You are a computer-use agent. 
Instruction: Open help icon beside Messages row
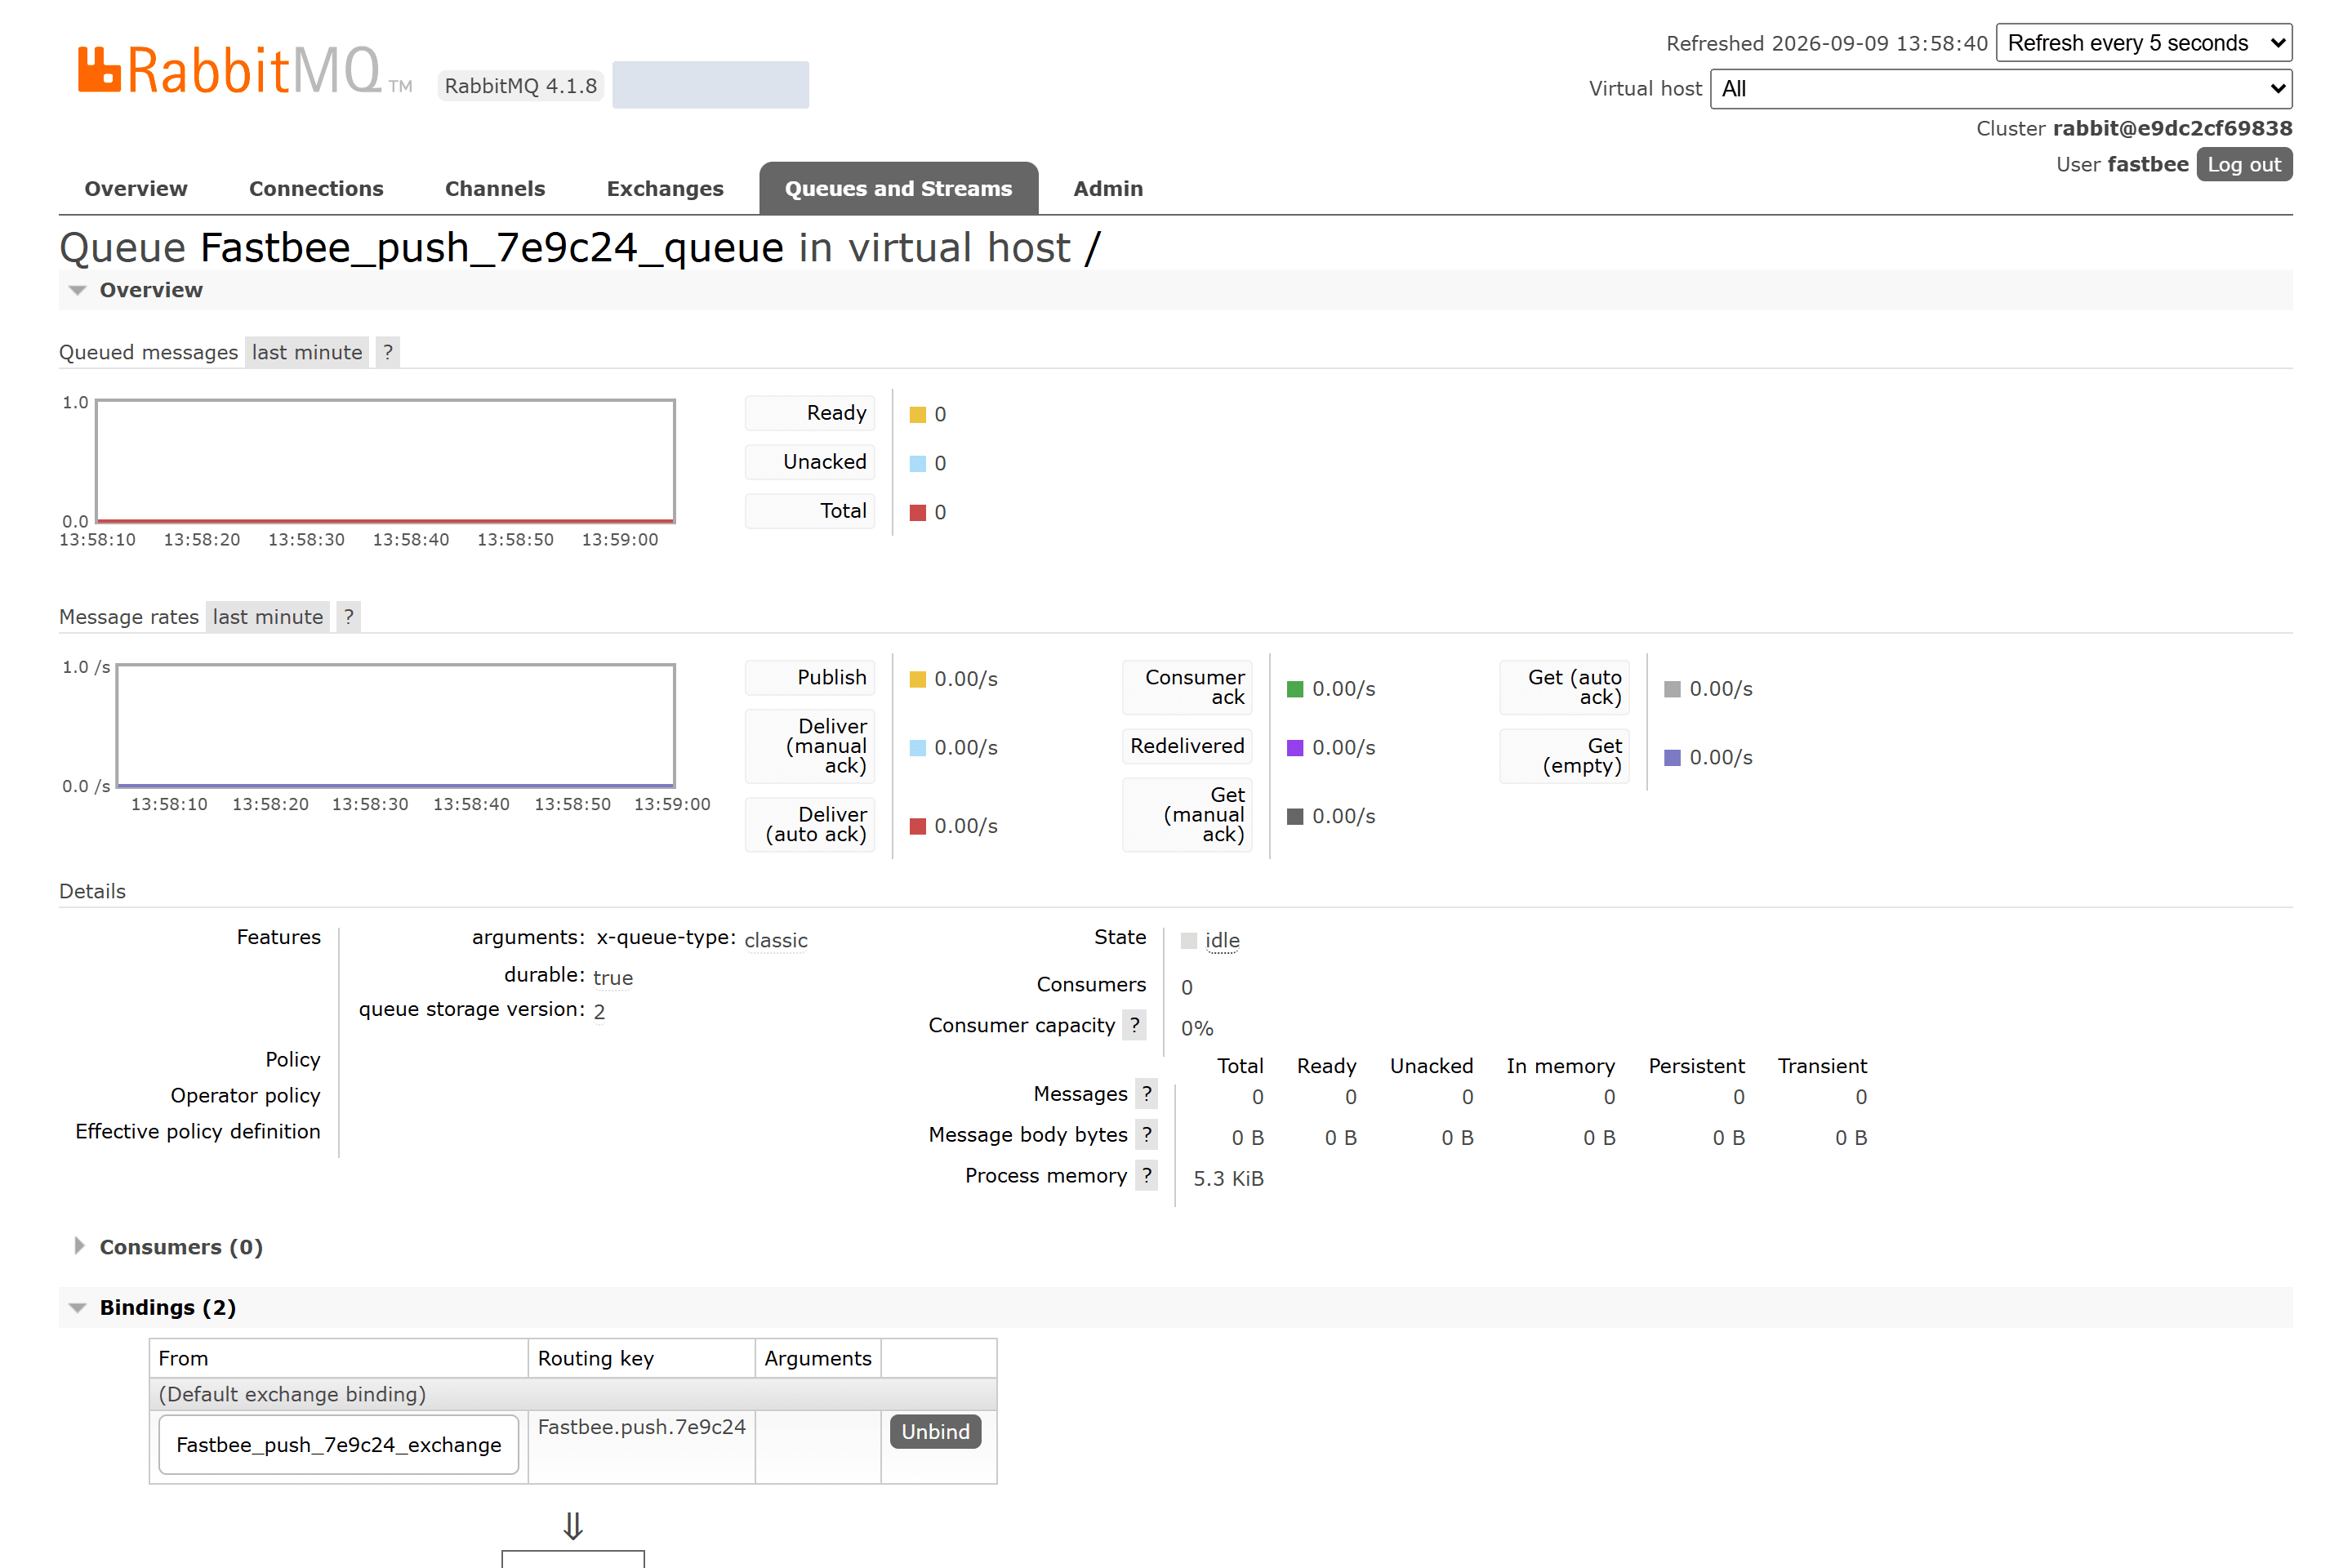coord(1147,1094)
